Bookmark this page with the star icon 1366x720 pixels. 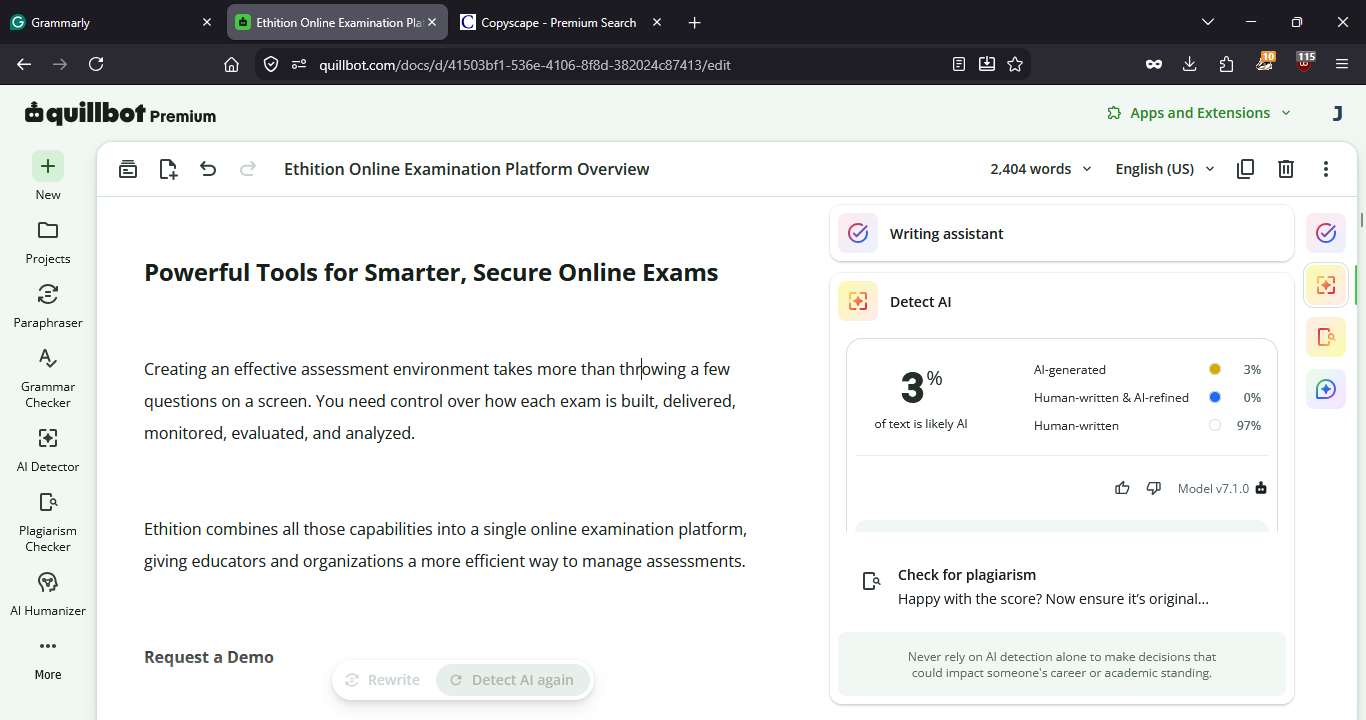[1015, 64]
